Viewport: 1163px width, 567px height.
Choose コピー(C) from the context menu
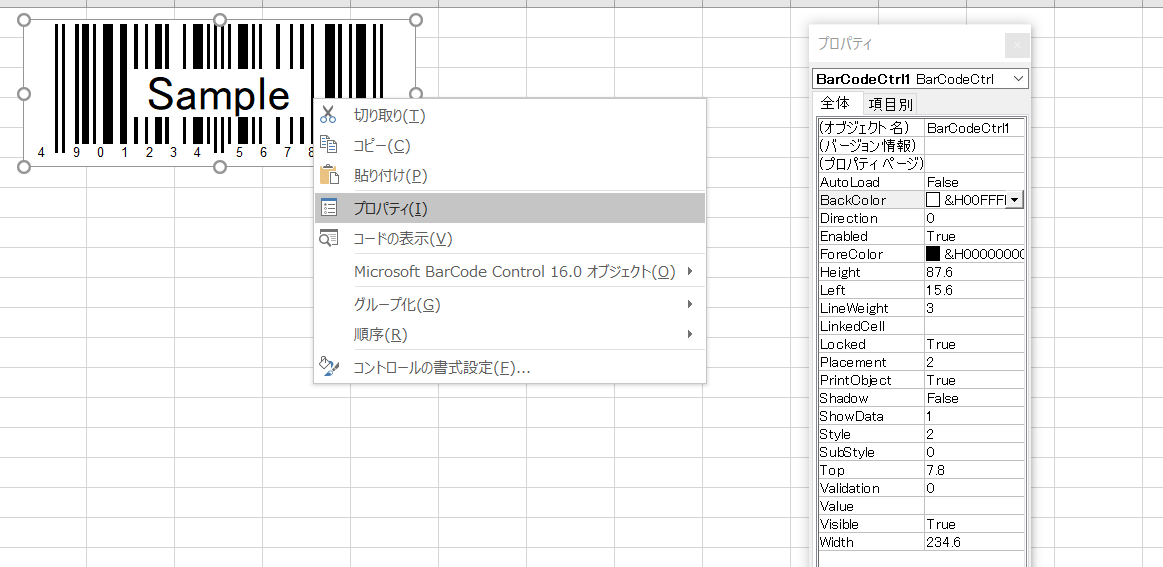coord(510,145)
